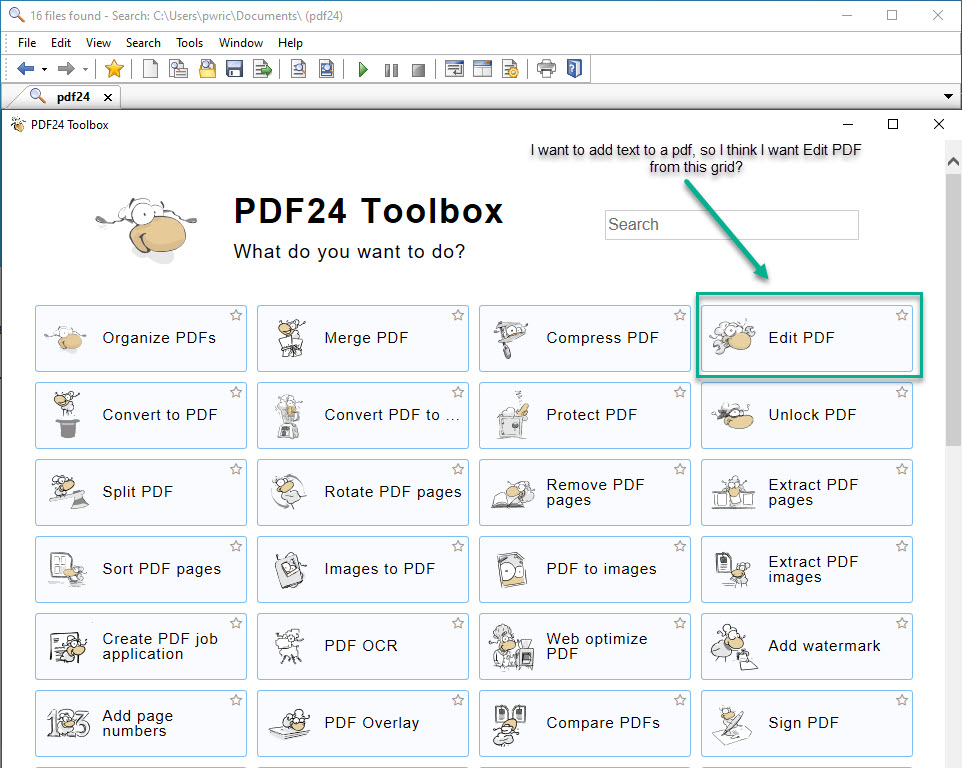Favorite the Edit PDF tile star

(x=902, y=315)
